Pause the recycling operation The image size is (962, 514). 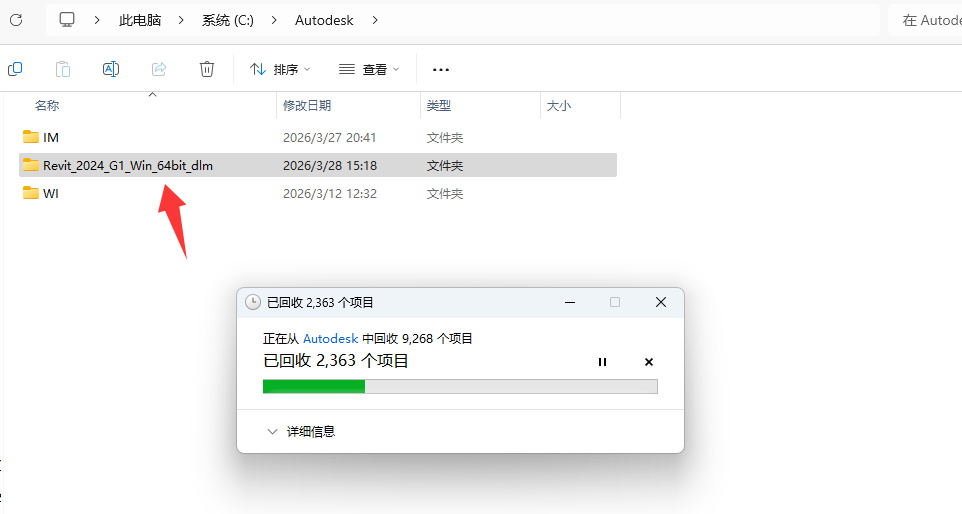pyautogui.click(x=602, y=362)
